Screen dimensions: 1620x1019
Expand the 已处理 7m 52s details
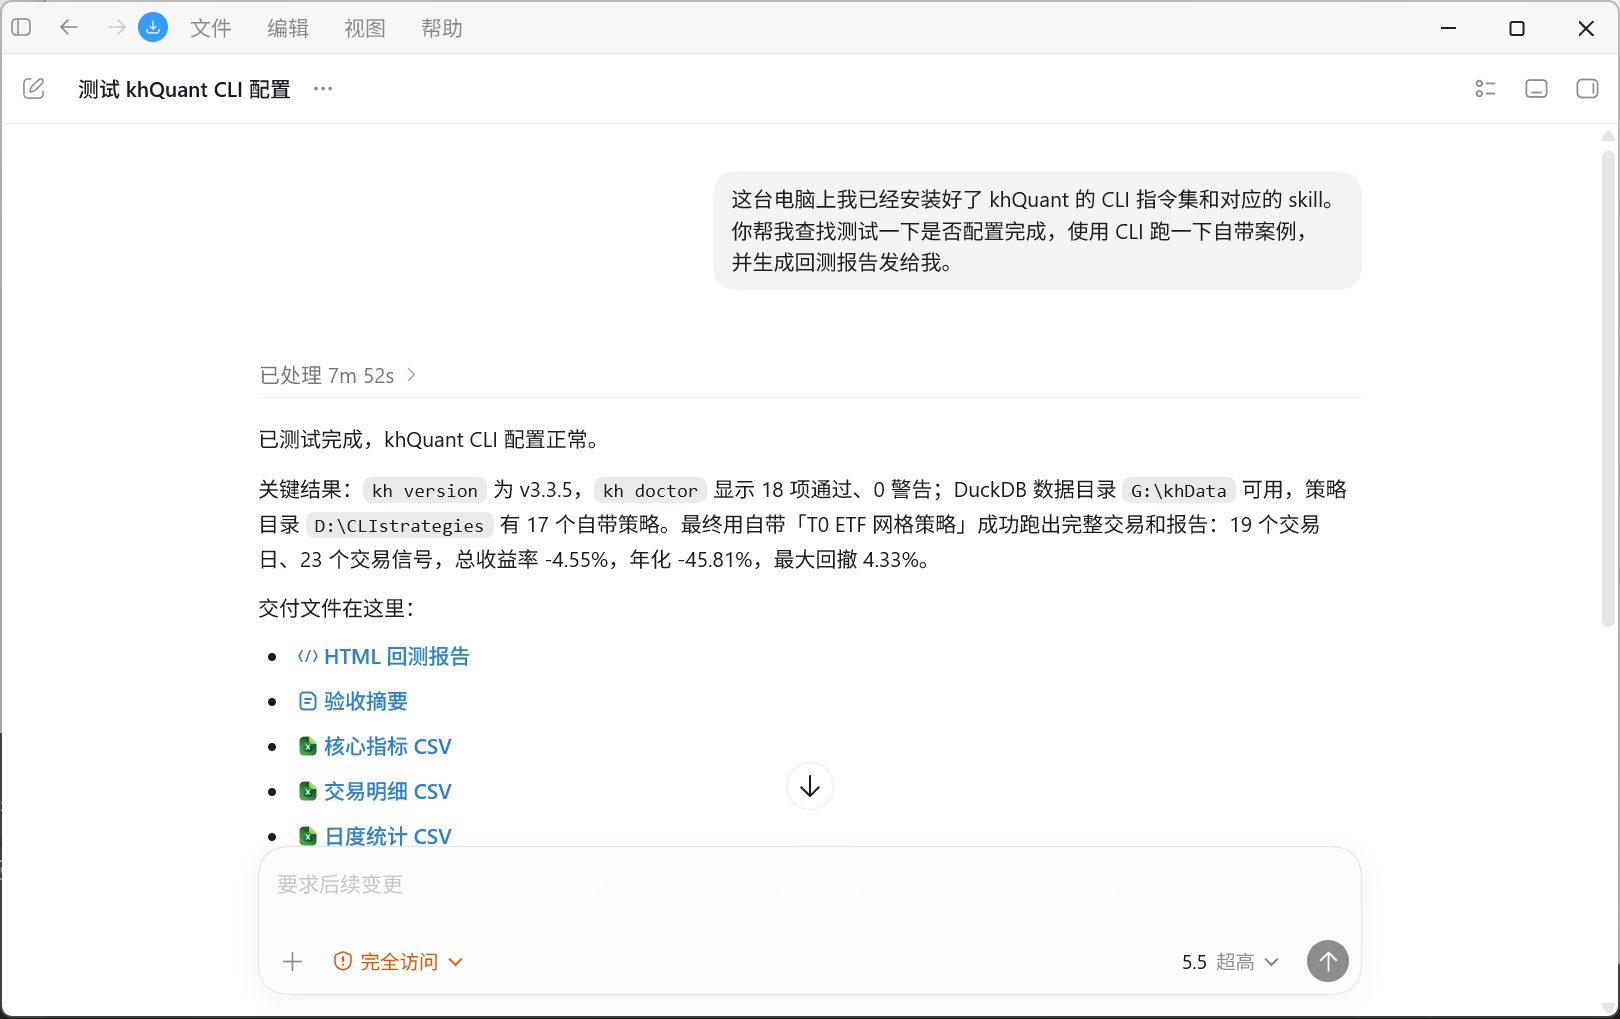click(x=338, y=375)
